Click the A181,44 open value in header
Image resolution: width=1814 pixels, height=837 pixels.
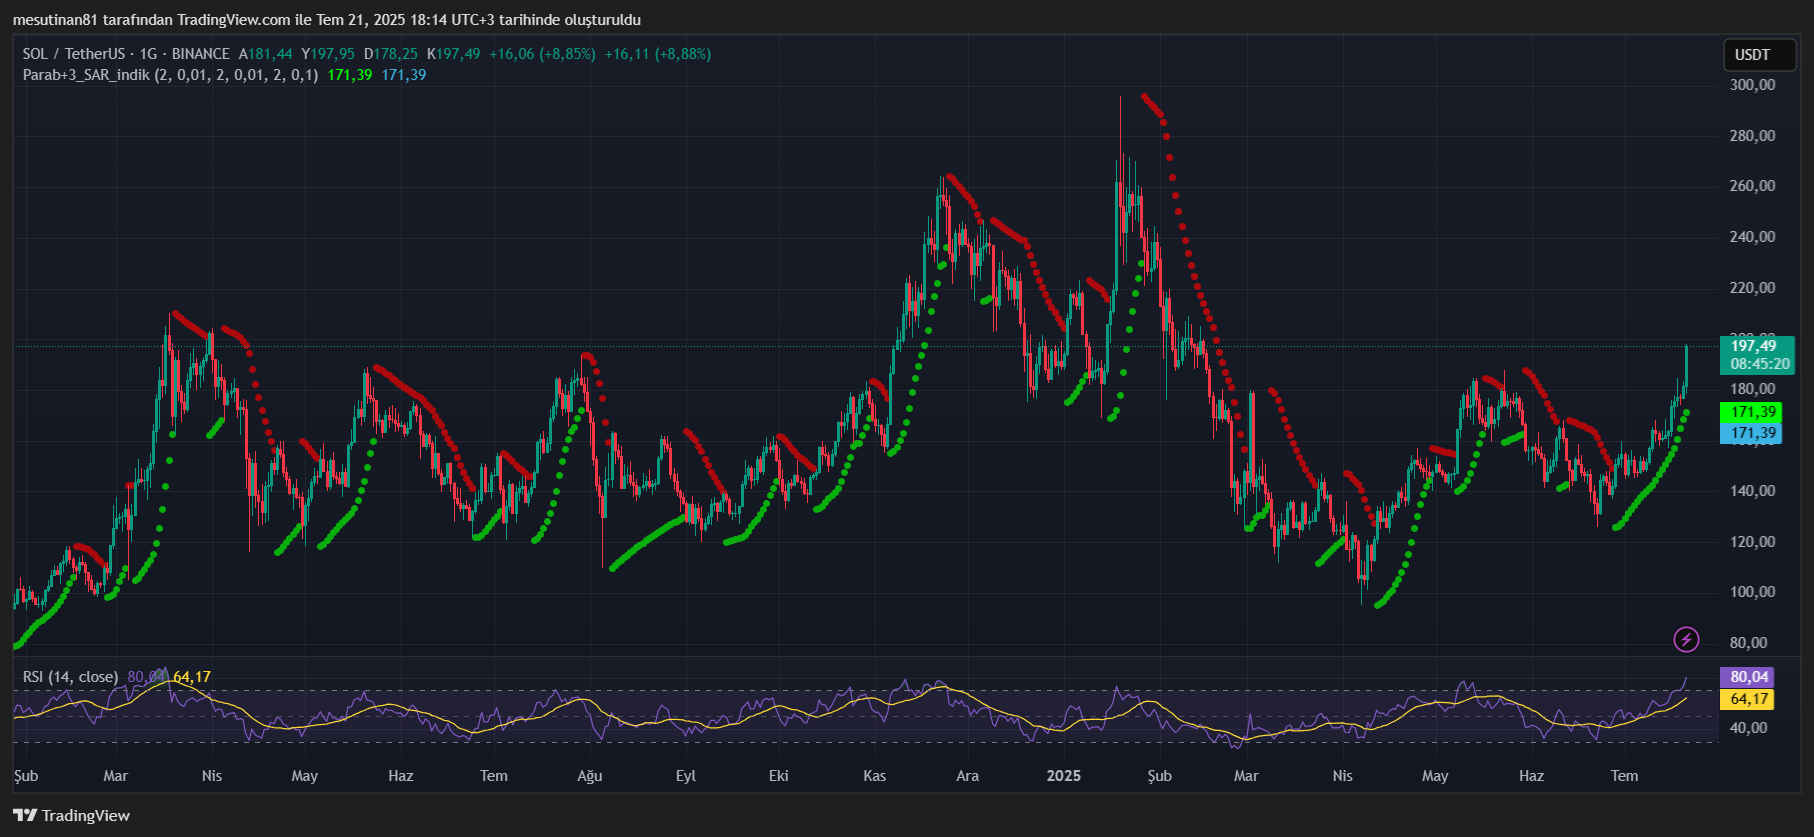pyautogui.click(x=265, y=54)
